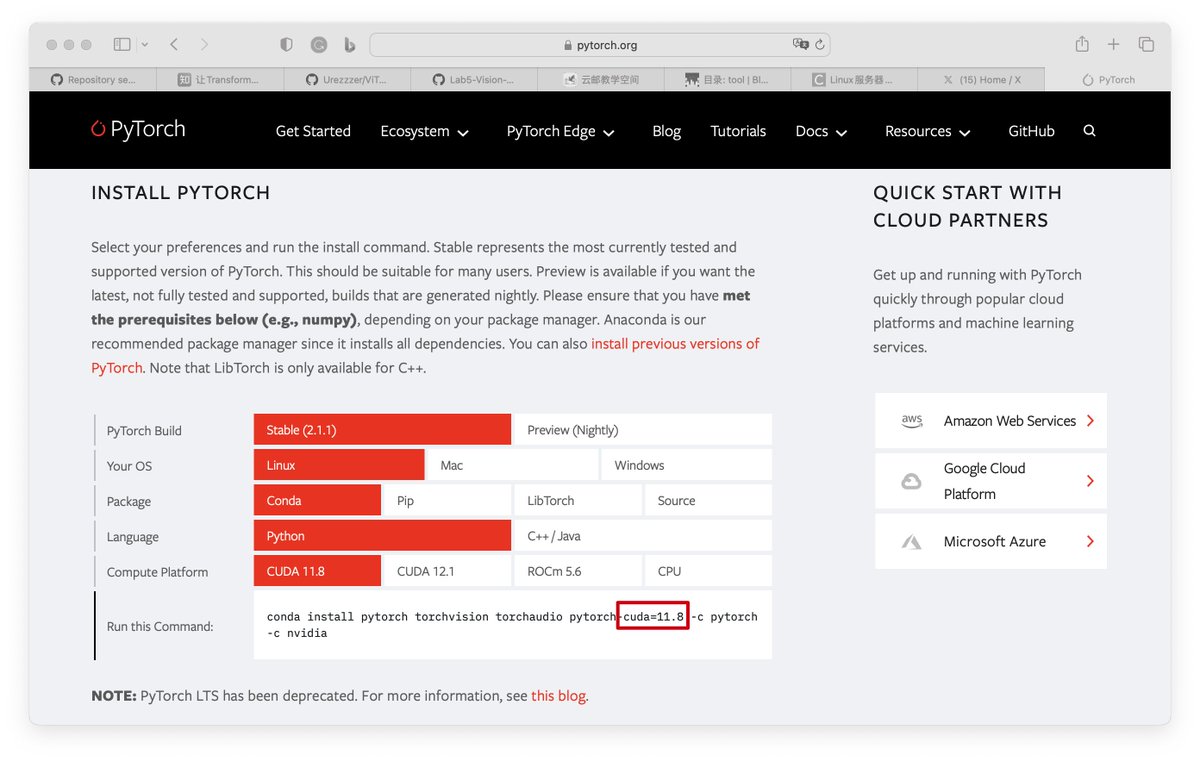This screenshot has height=761, width=1200.
Task: Open the 'this blog' link
Action: [x=558, y=696]
